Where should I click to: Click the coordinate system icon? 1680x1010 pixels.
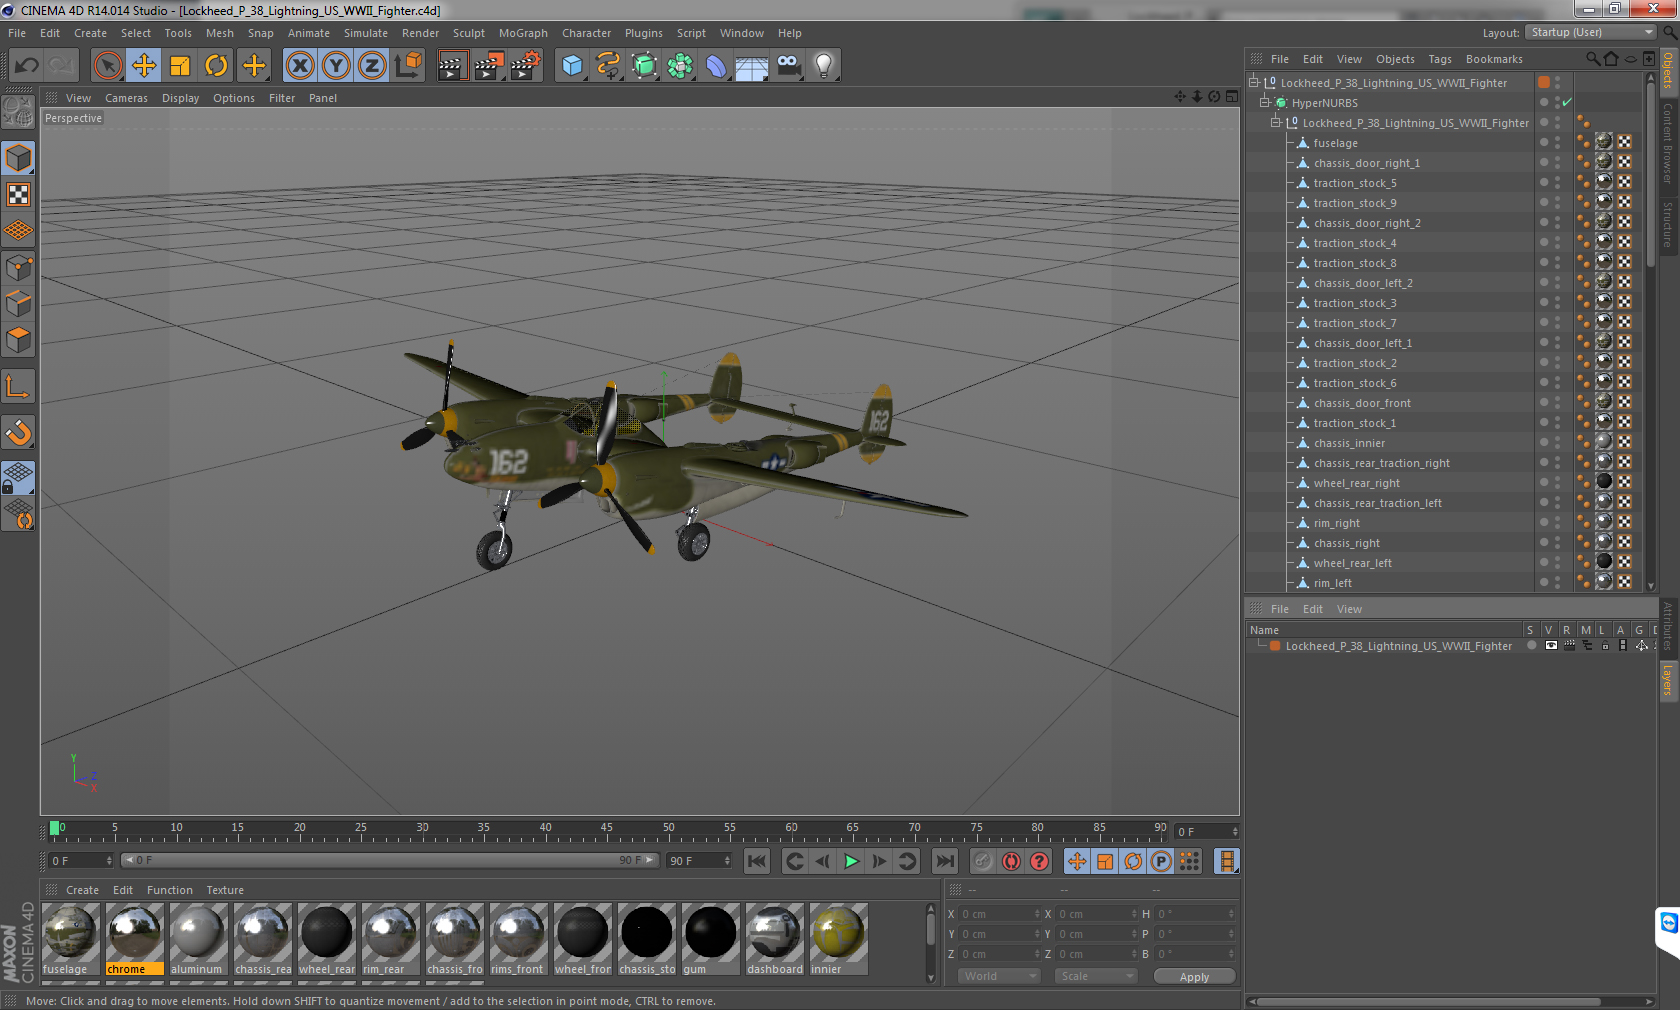(x=408, y=66)
